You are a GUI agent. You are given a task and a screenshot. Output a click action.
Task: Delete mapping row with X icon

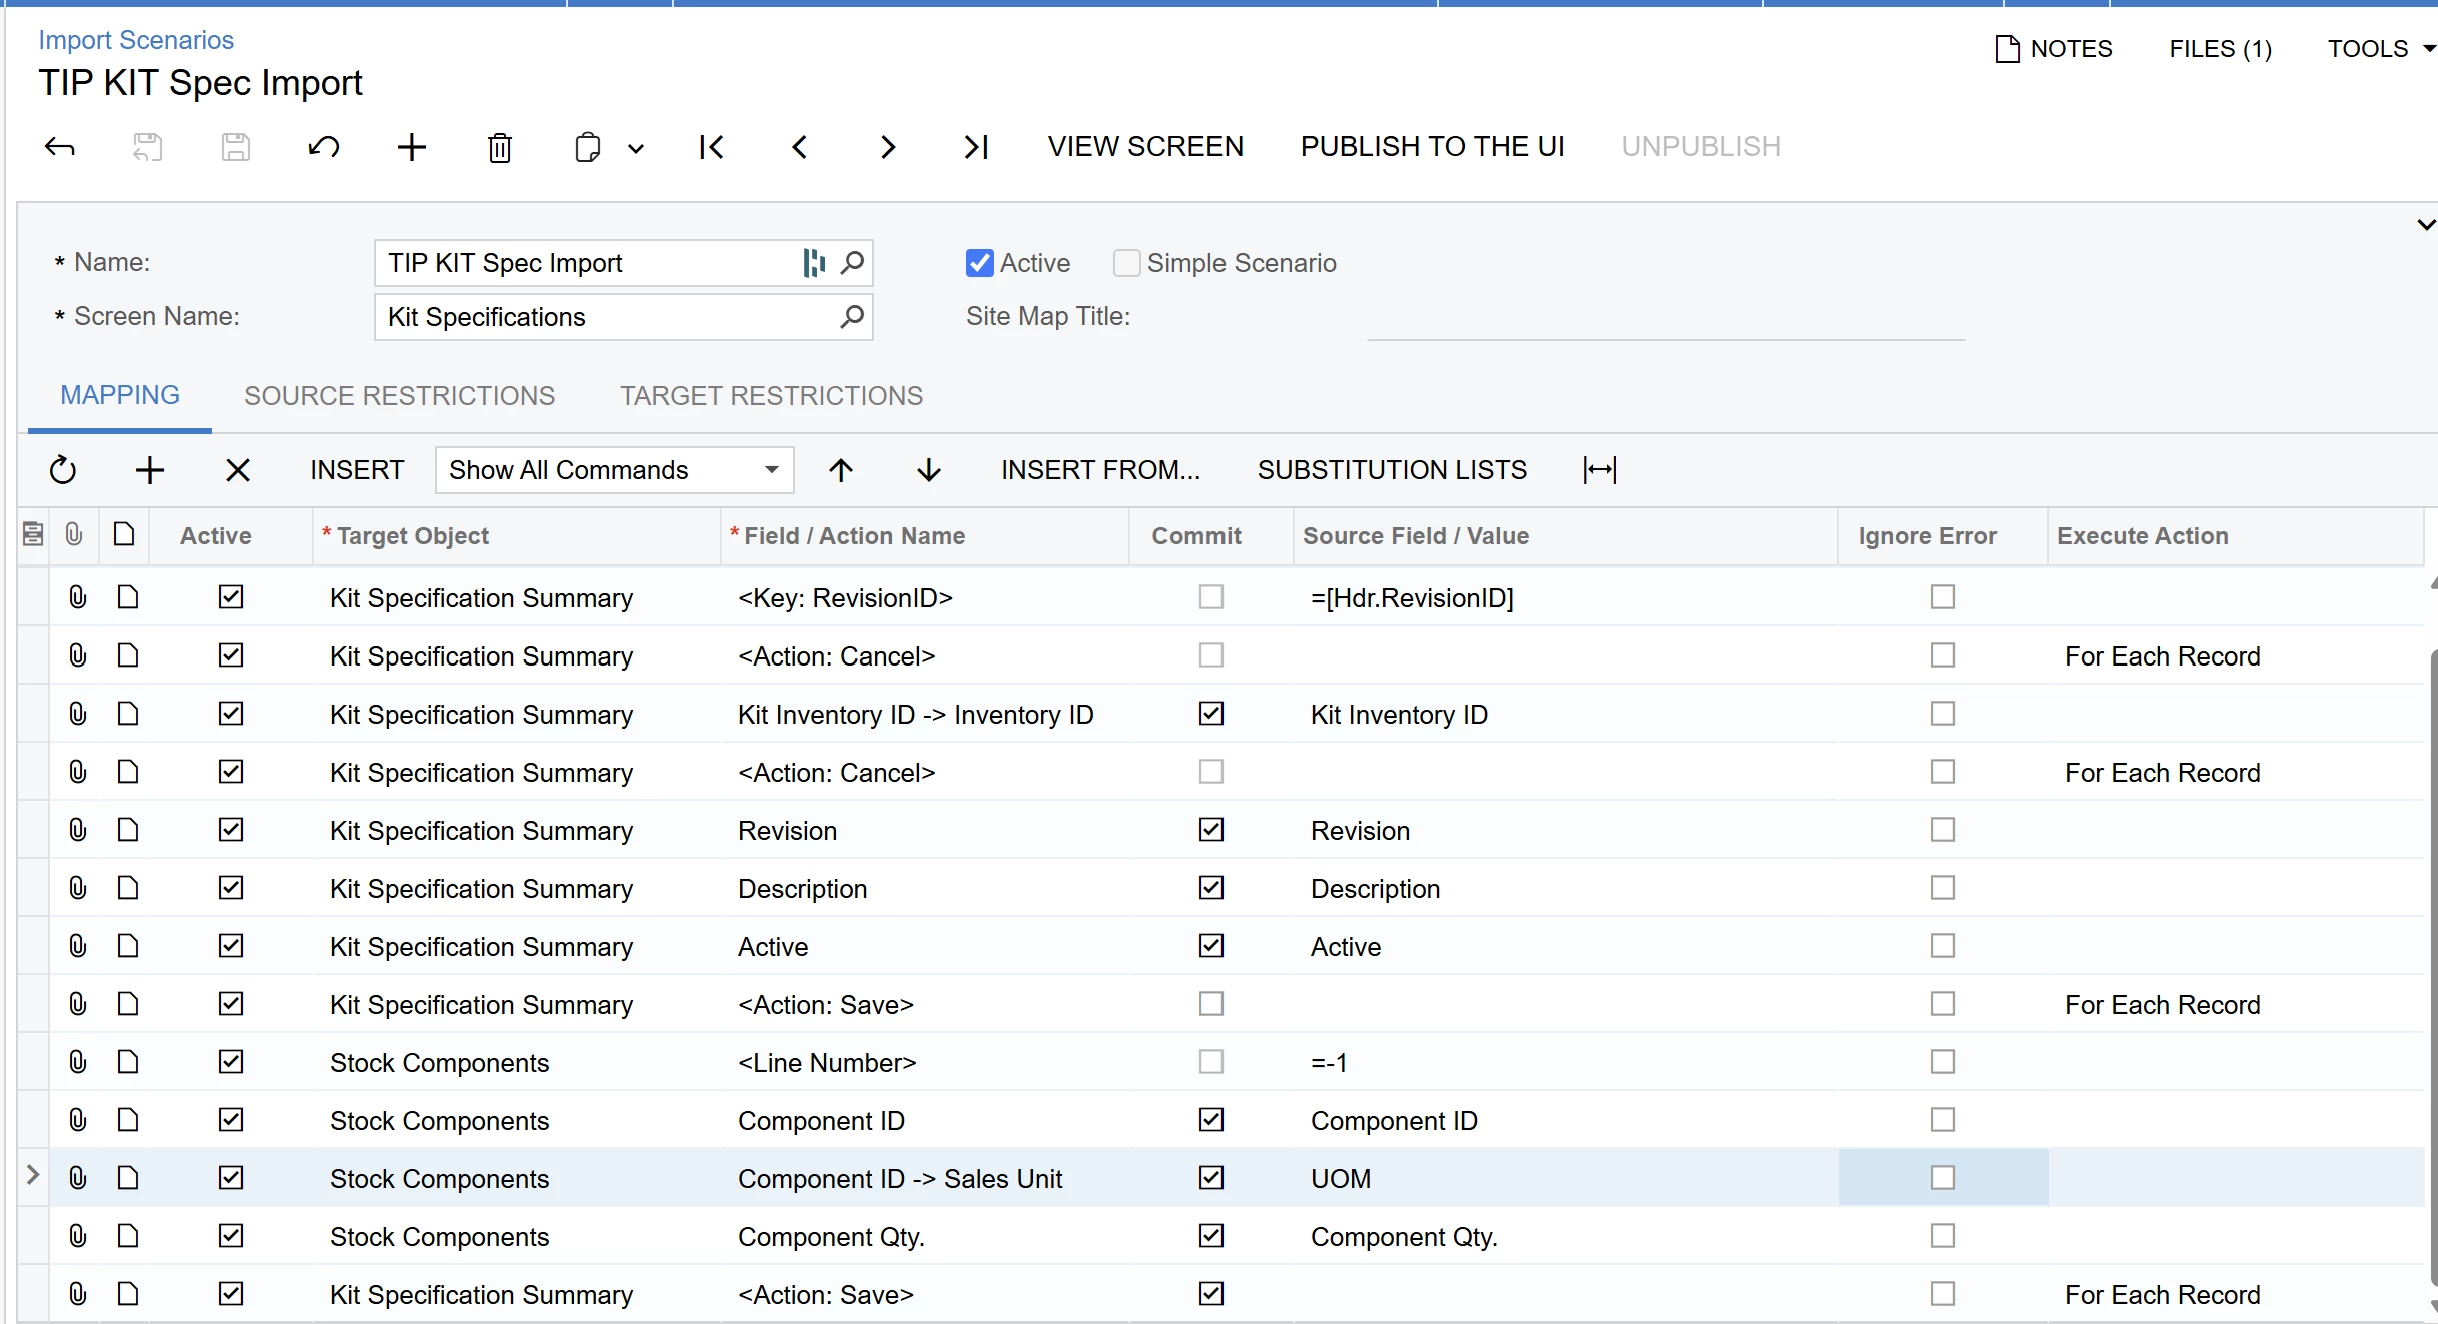click(237, 470)
